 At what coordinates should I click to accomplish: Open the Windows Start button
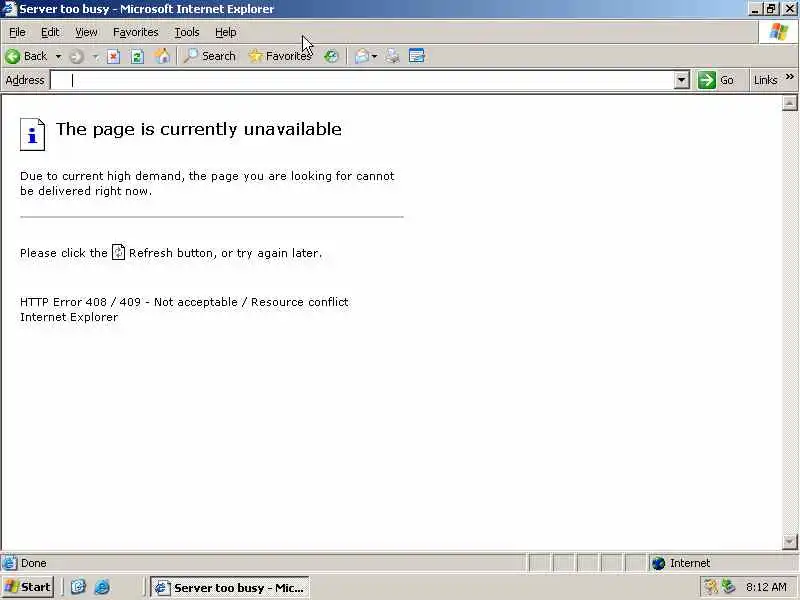click(28, 587)
